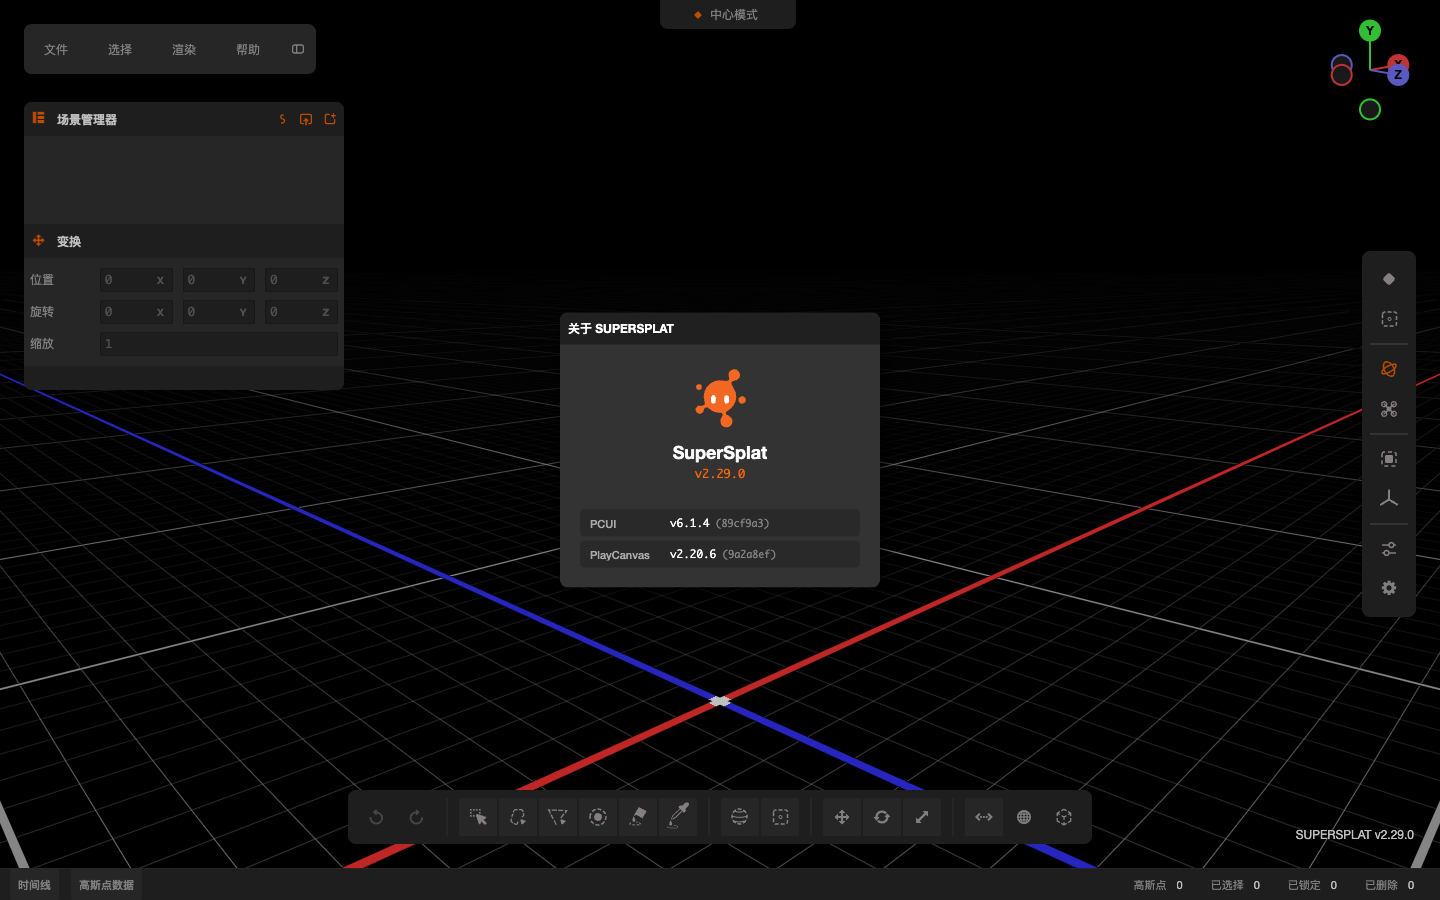Undo the last action in bottom toolbar
Image resolution: width=1440 pixels, height=900 pixels.
[x=376, y=817]
